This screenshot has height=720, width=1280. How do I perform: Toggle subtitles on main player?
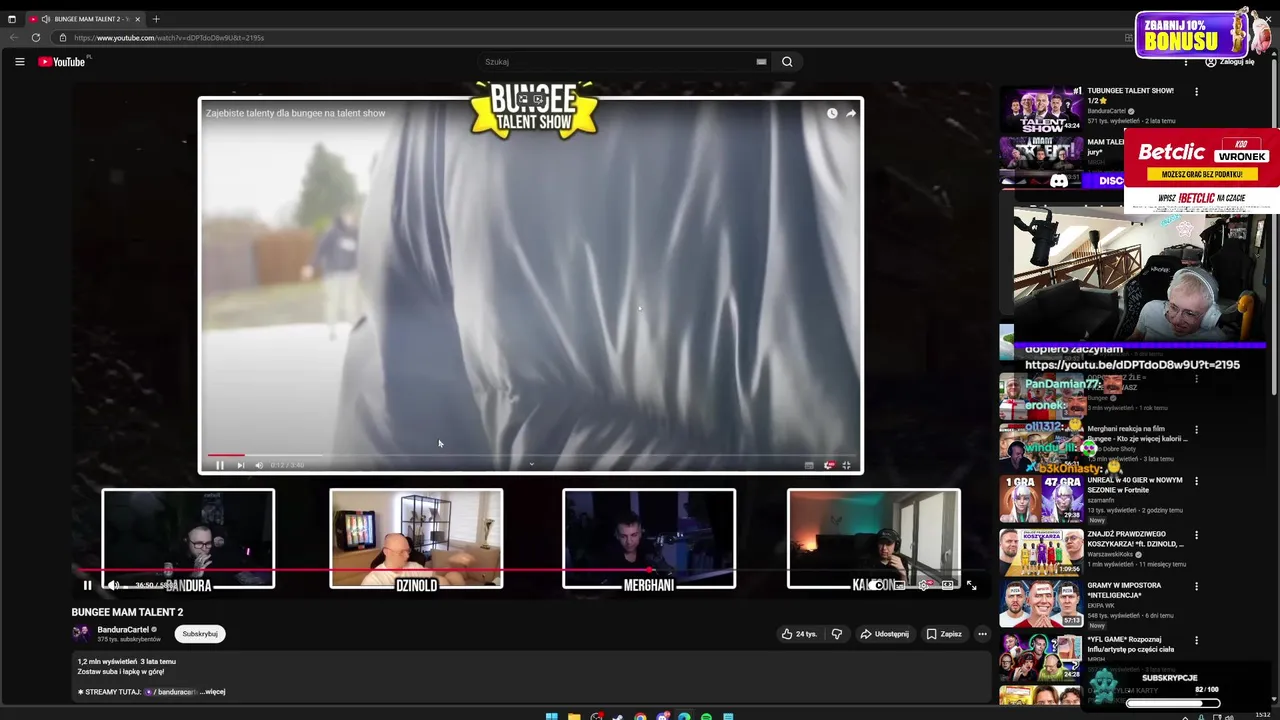(900, 586)
